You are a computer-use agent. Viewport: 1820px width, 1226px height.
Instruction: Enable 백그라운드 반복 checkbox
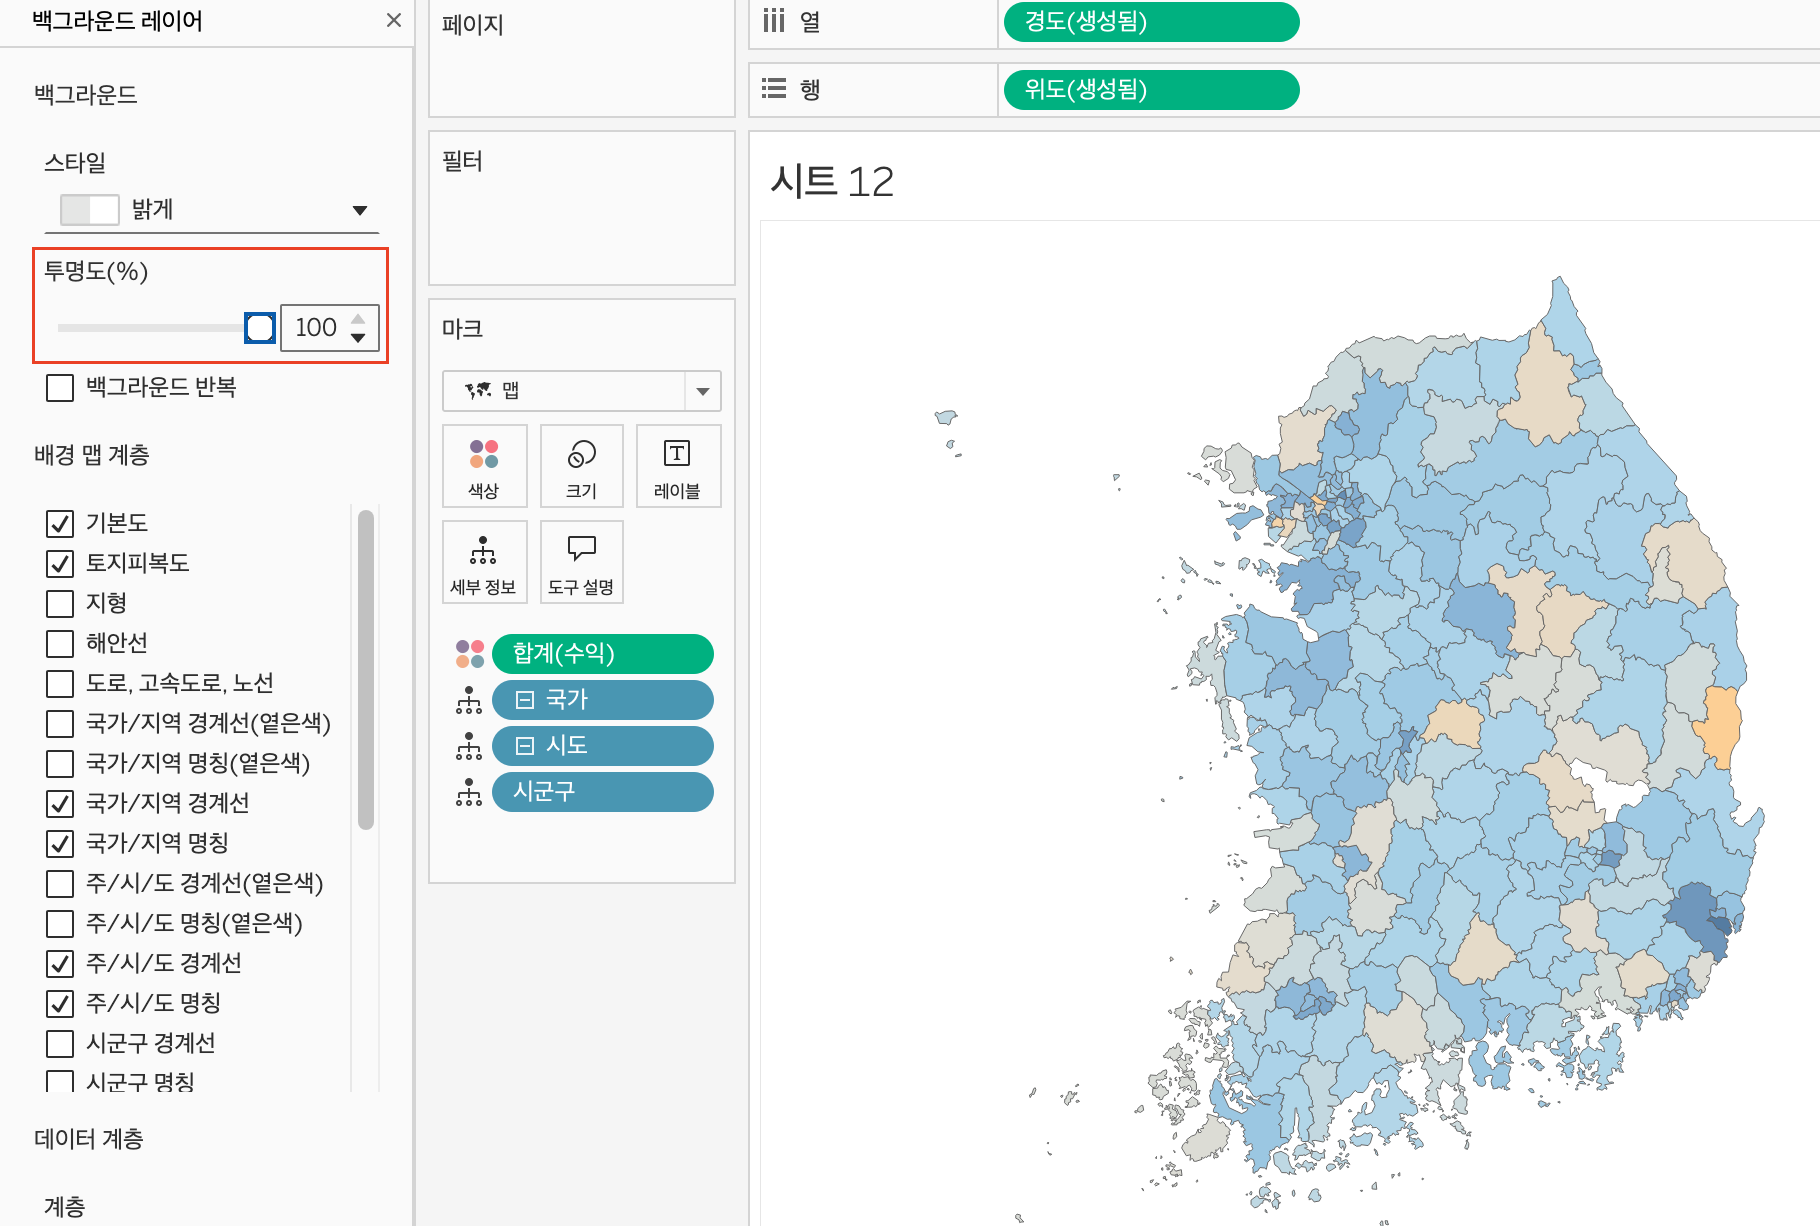tap(60, 388)
